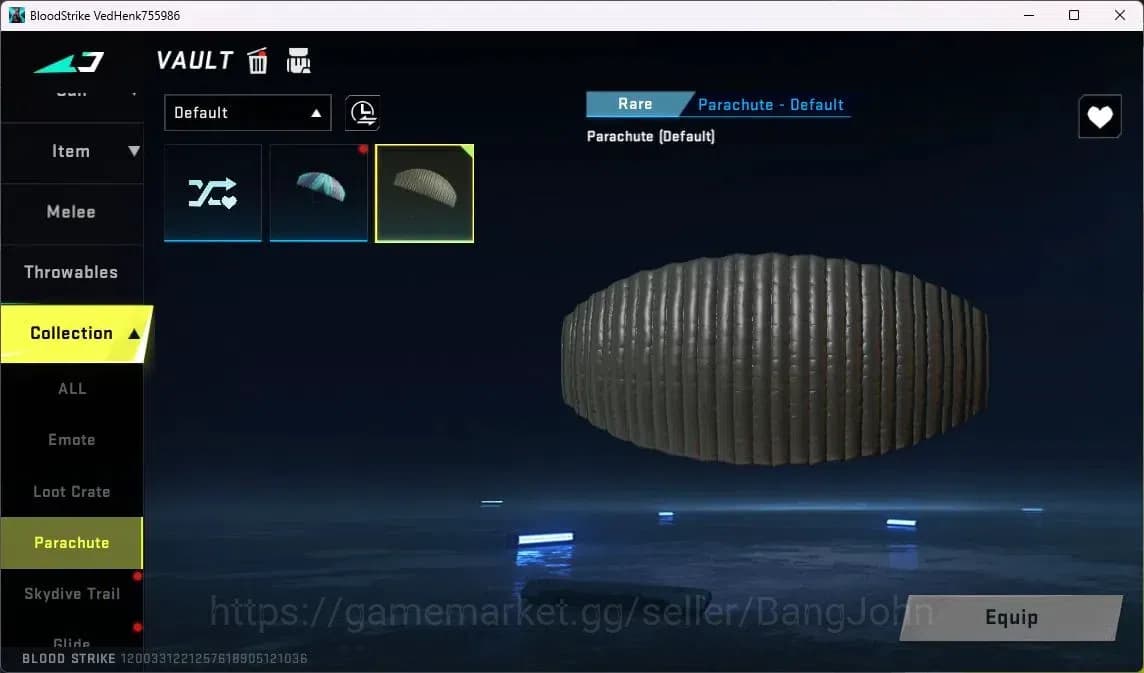Click the Equip button
1144x673 pixels.
point(1011,618)
